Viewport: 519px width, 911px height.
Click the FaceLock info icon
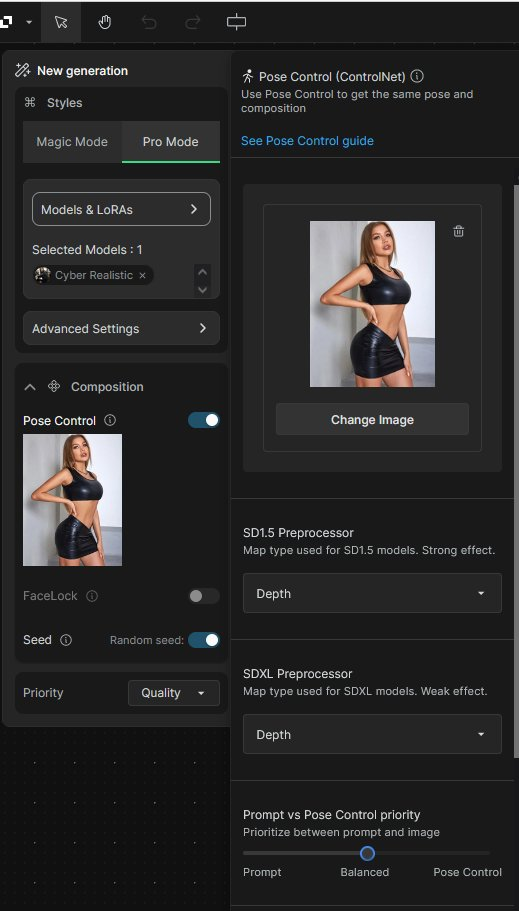[x=92, y=596]
